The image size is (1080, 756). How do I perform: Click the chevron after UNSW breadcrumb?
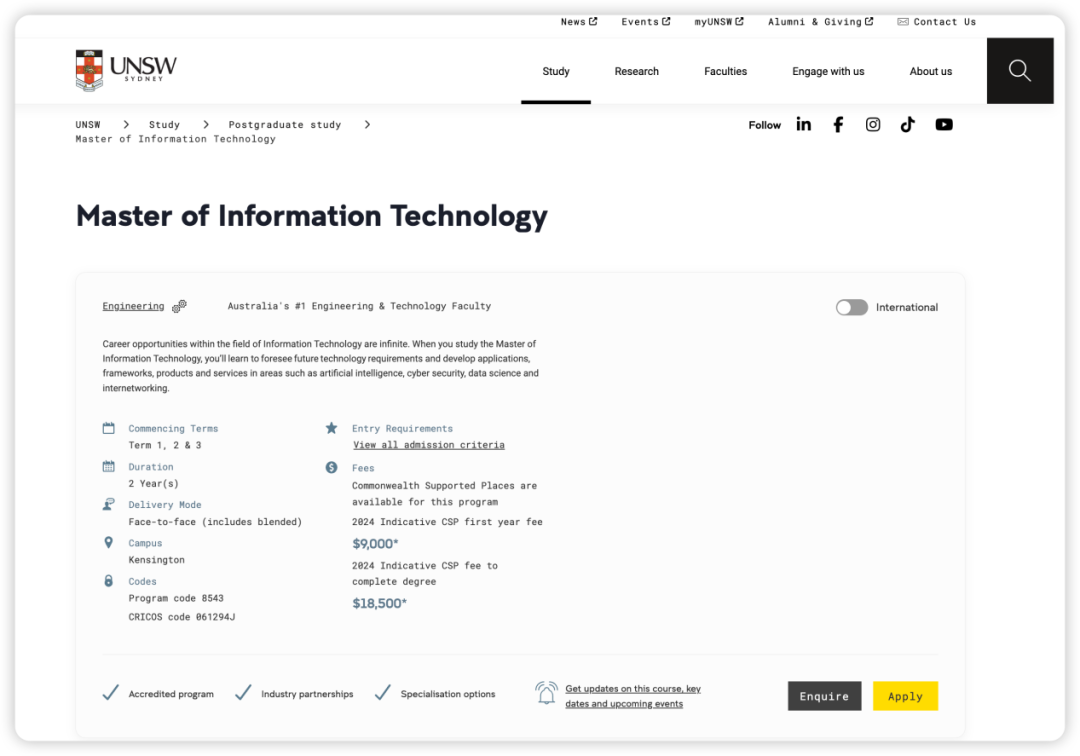pyautogui.click(x=126, y=125)
